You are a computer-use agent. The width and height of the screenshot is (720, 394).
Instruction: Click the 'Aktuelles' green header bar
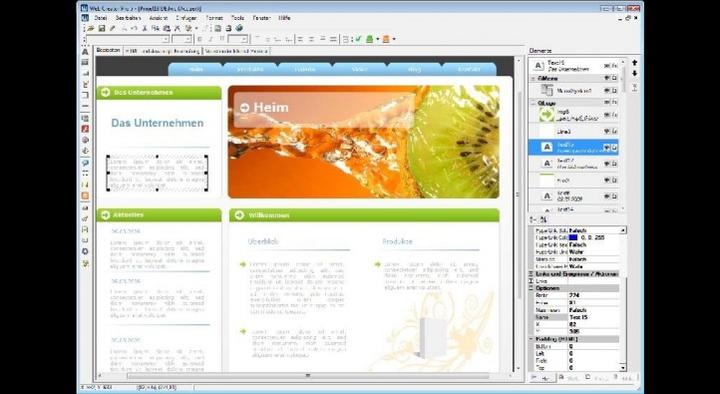(x=159, y=215)
